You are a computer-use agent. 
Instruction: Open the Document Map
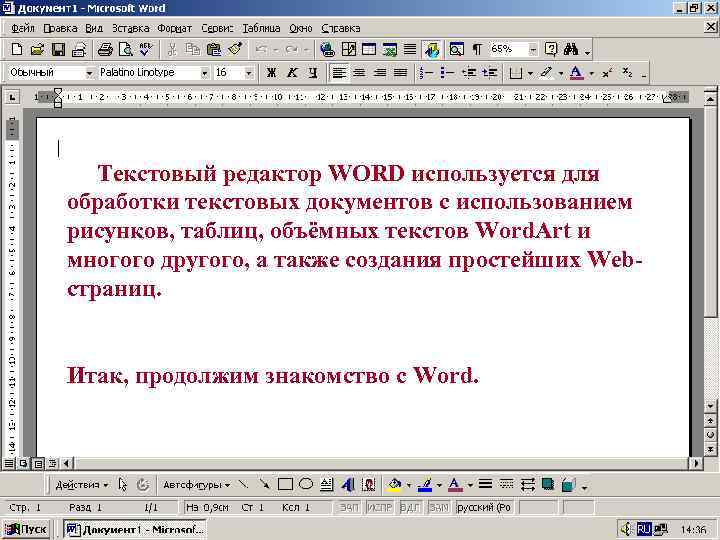tap(456, 49)
